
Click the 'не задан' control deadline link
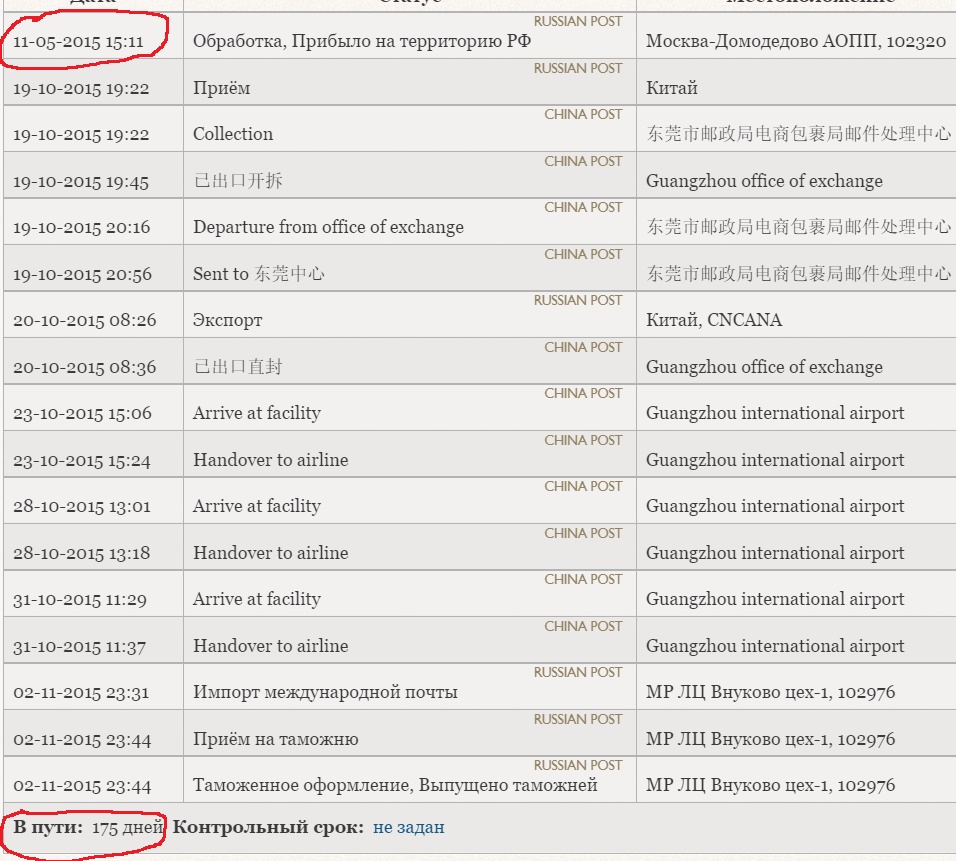pos(408,827)
